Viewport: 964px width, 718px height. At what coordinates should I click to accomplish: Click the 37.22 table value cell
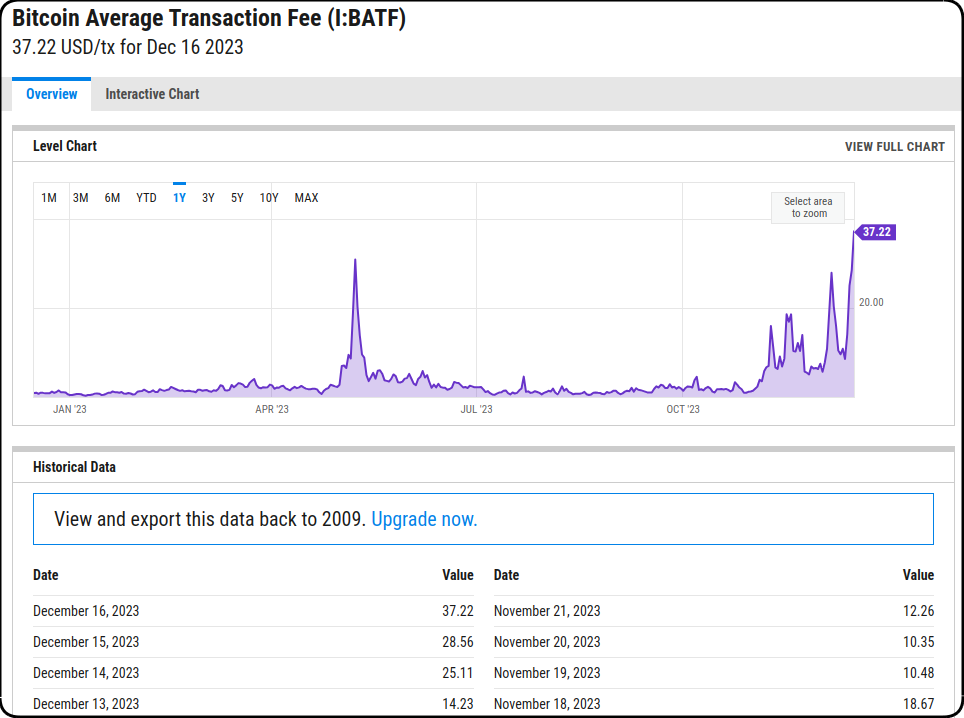pos(457,611)
